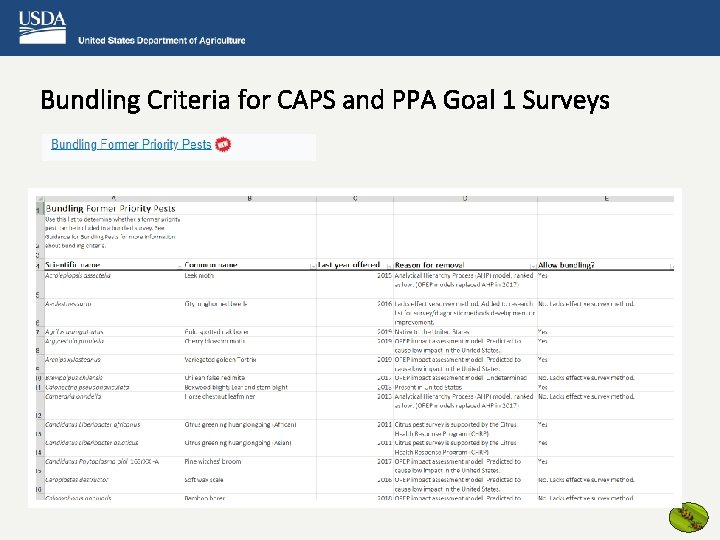Select the Boxwood blight cell
The image size is (720, 540).
tap(249, 387)
